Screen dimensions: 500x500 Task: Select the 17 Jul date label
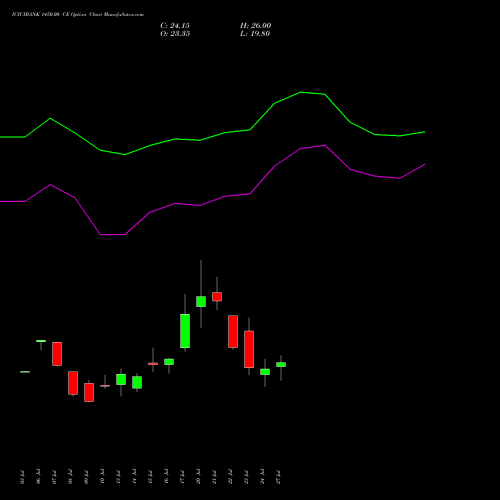point(182,477)
